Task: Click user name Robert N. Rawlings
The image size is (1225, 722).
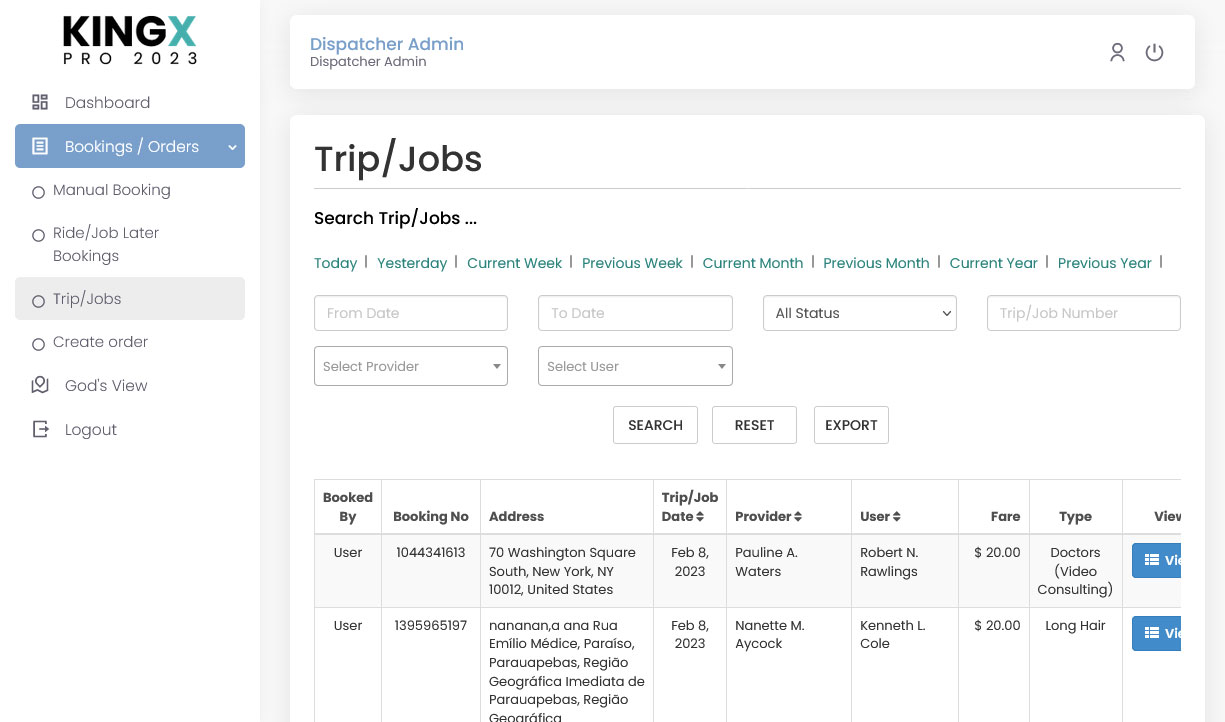Action: (889, 562)
